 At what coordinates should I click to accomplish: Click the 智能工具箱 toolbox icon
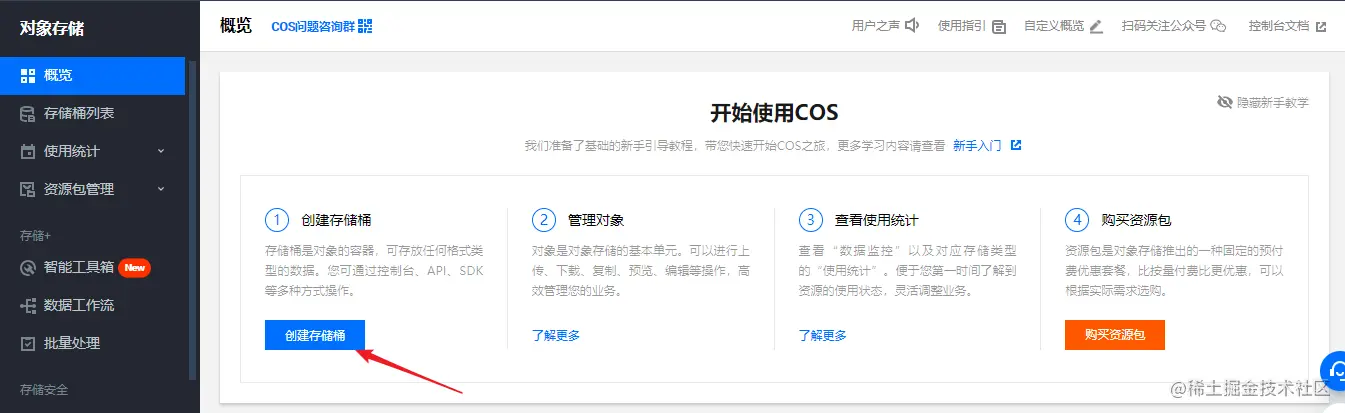[x=28, y=267]
